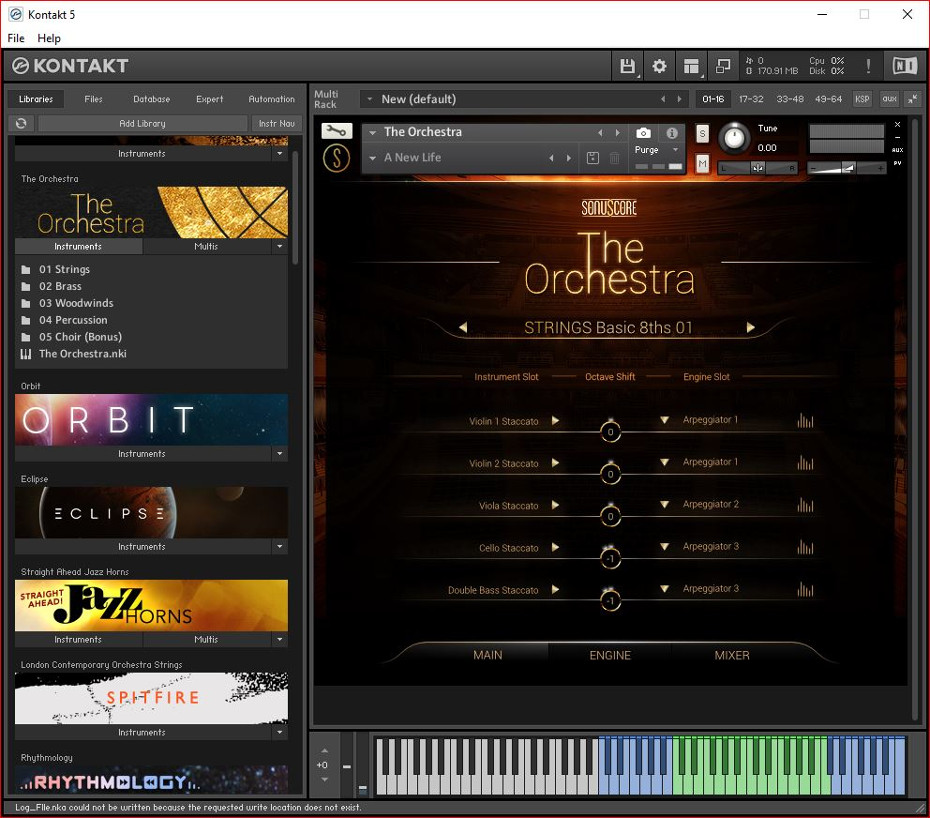Open the Help menu
The image size is (930, 818).
(x=49, y=38)
